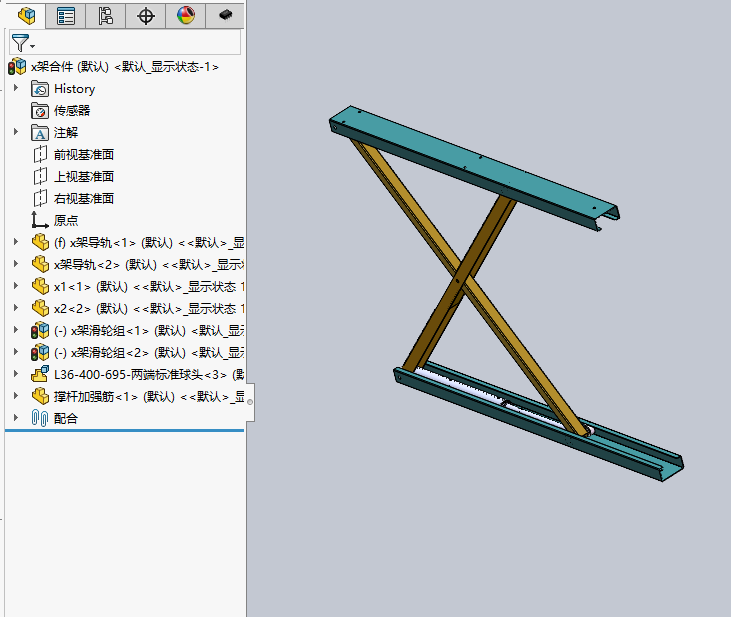Open the DisplayManager color ball tab
This screenshot has height=617, width=731.
click(186, 16)
